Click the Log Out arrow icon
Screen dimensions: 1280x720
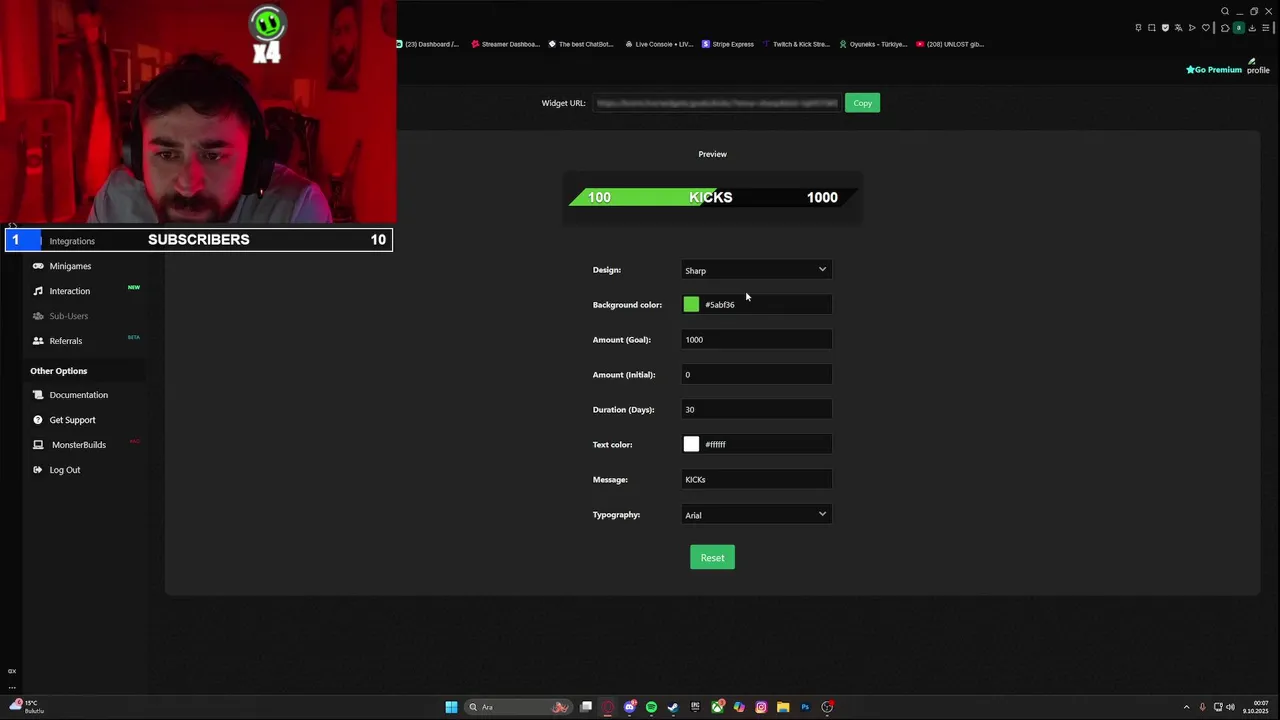pos(38,470)
